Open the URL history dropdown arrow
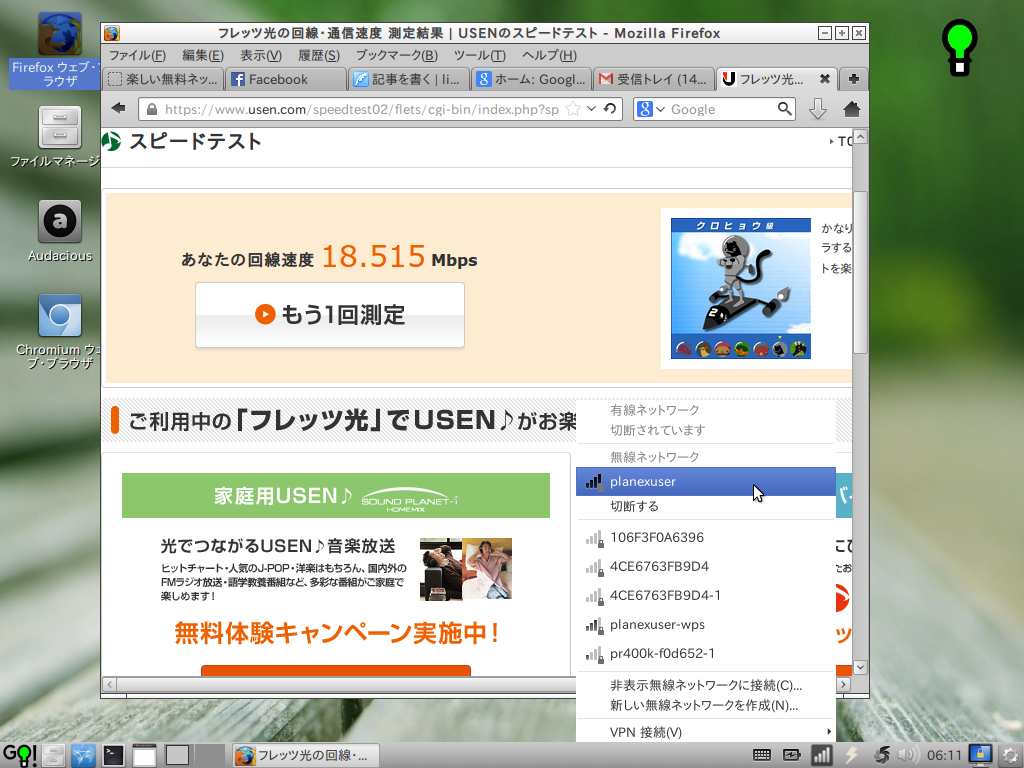 592,108
